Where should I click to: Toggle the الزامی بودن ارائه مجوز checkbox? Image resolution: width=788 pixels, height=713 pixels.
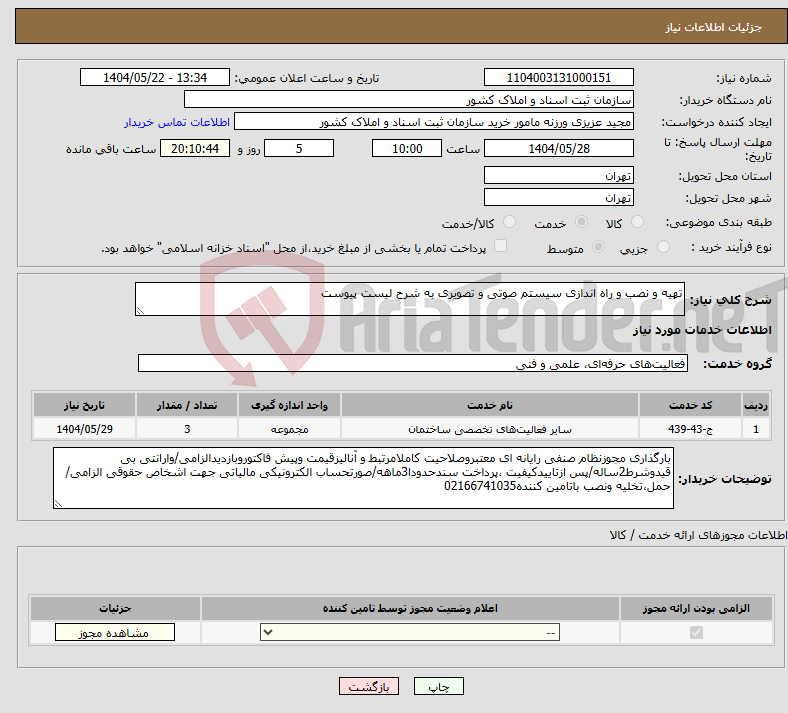point(696,632)
